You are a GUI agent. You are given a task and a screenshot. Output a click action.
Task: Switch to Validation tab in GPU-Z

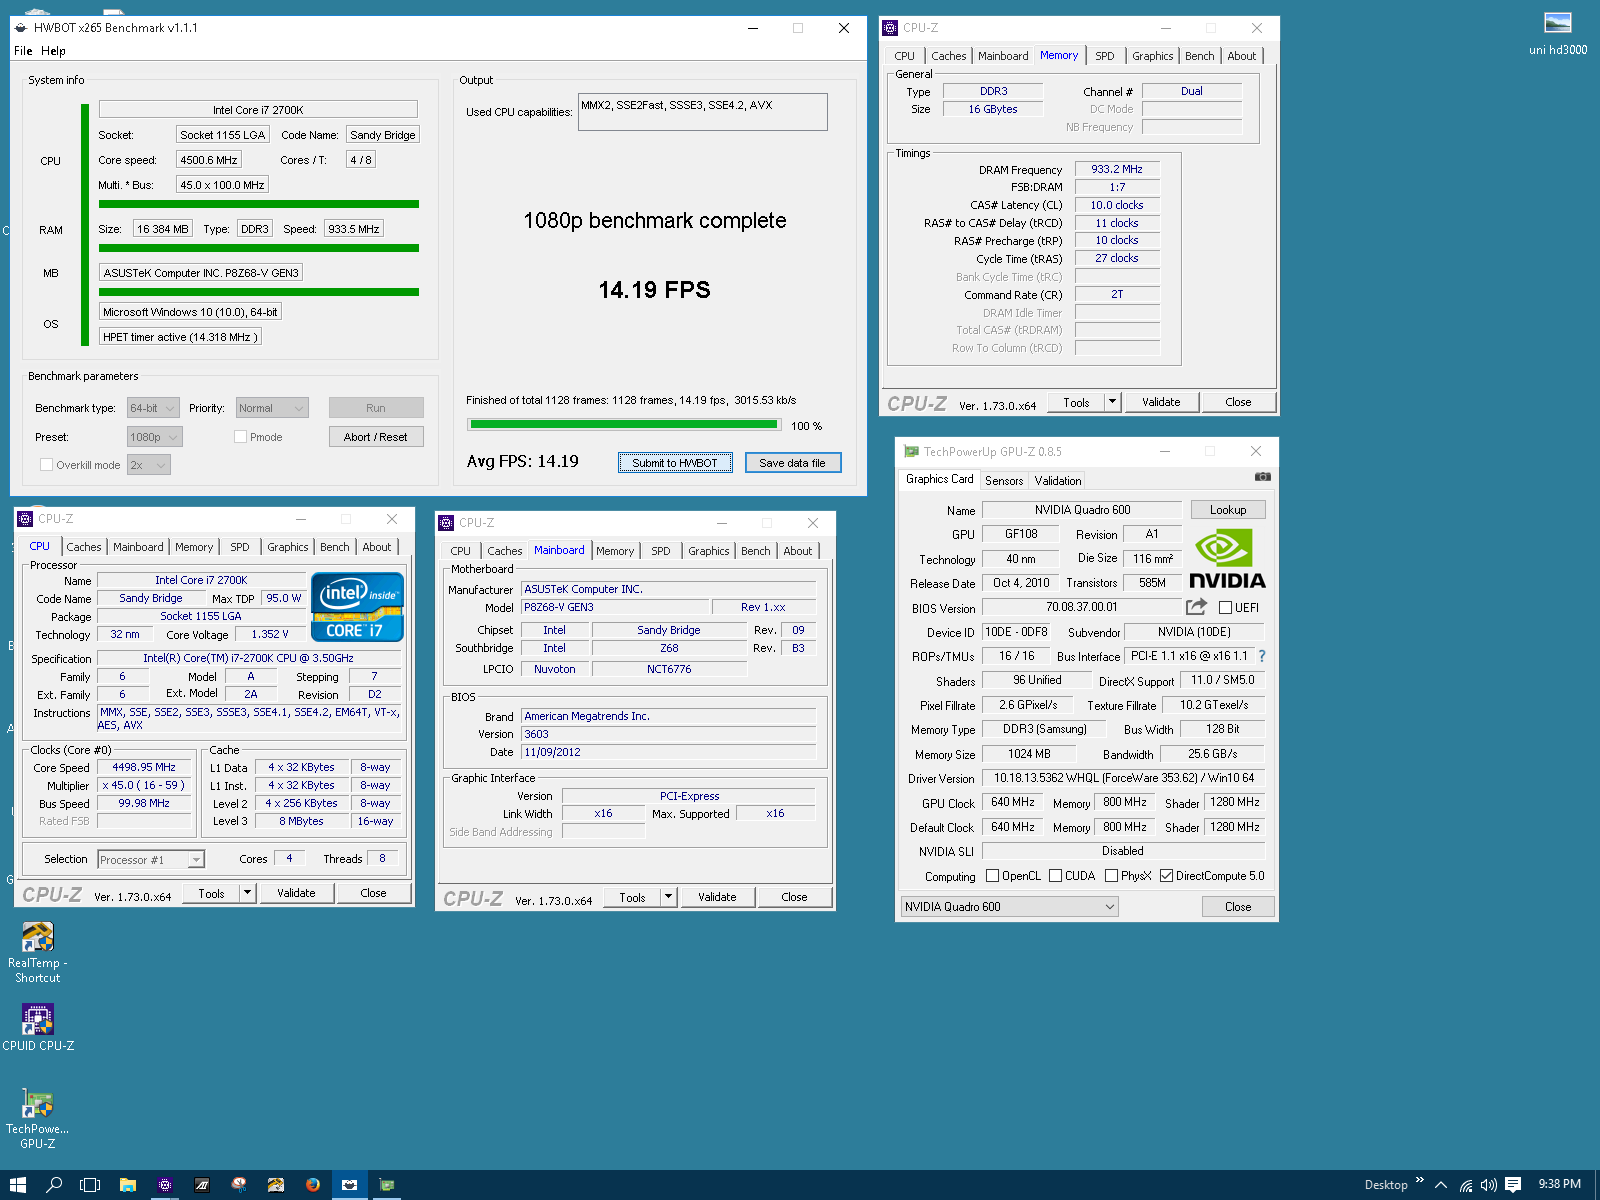[1058, 481]
